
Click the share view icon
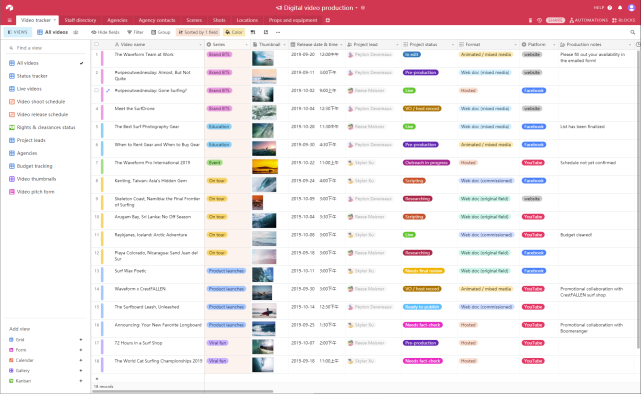[x=266, y=32]
